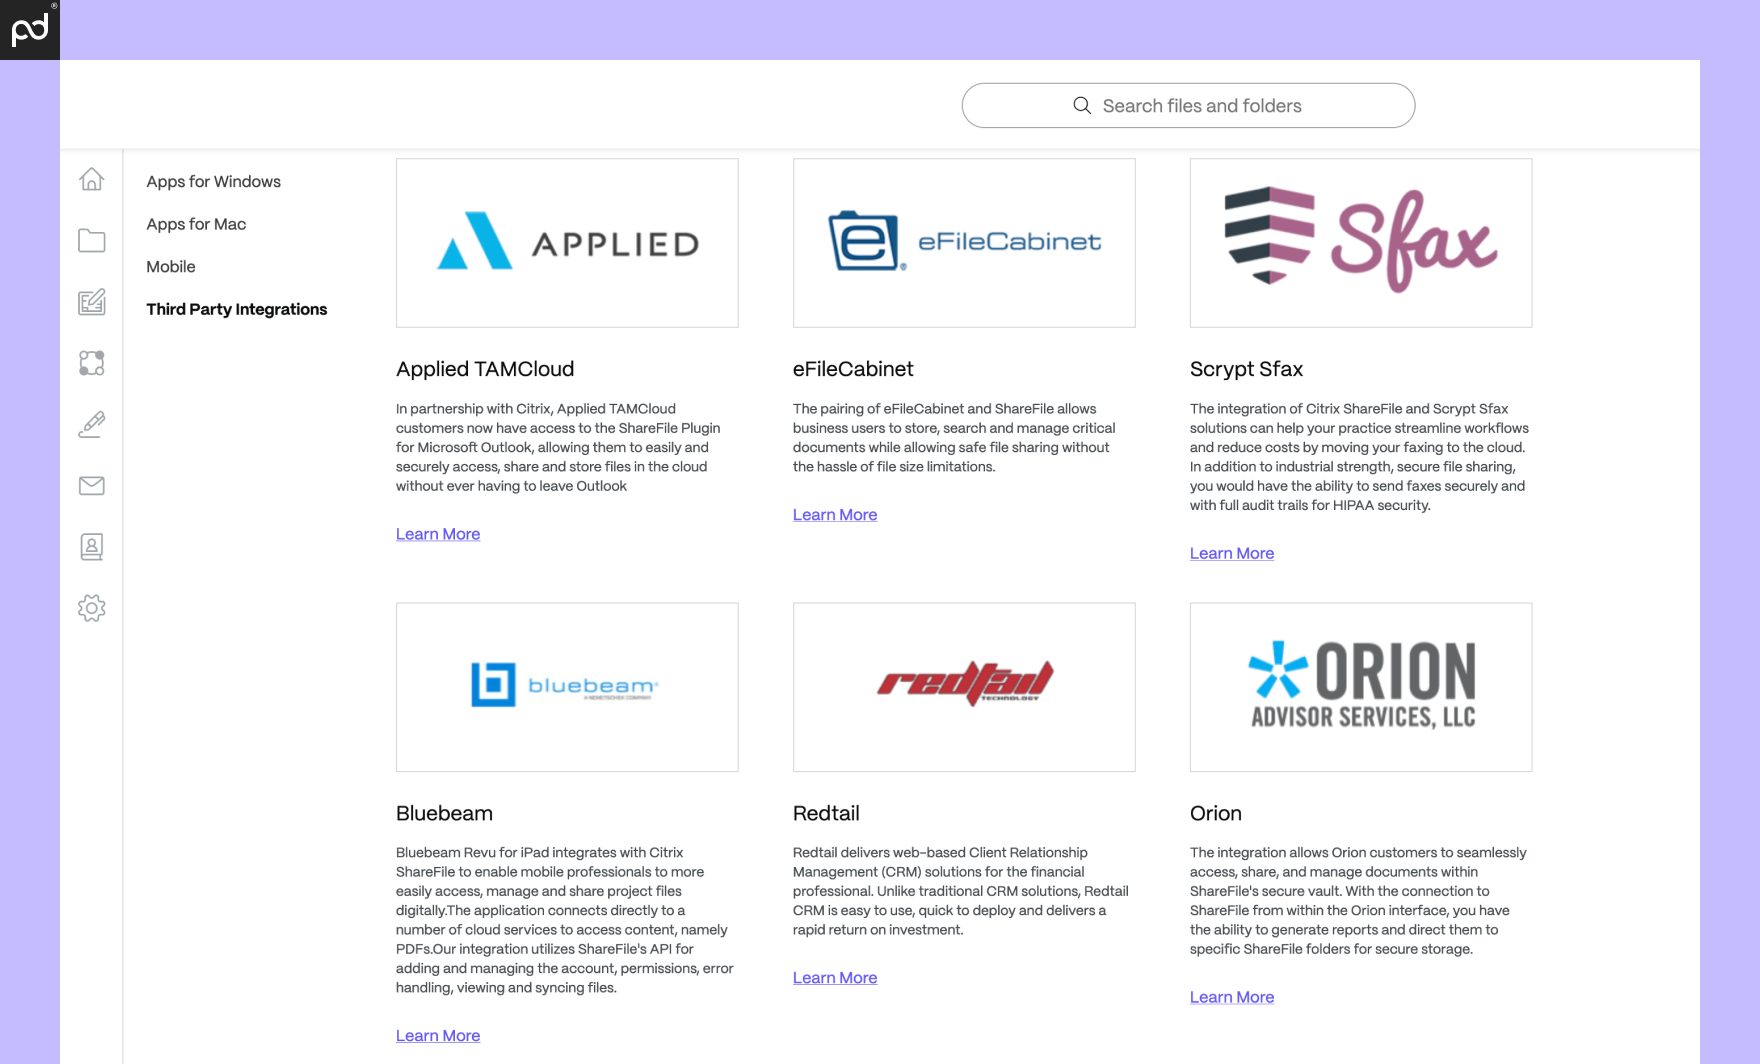Click the Sfax logo thumbnail
This screenshot has height=1064, width=1760.
click(x=1361, y=243)
